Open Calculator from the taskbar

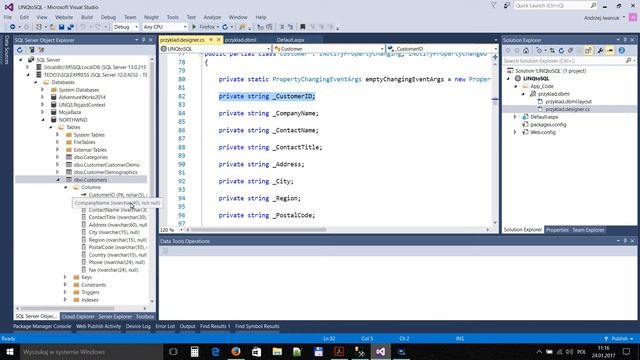point(194,351)
